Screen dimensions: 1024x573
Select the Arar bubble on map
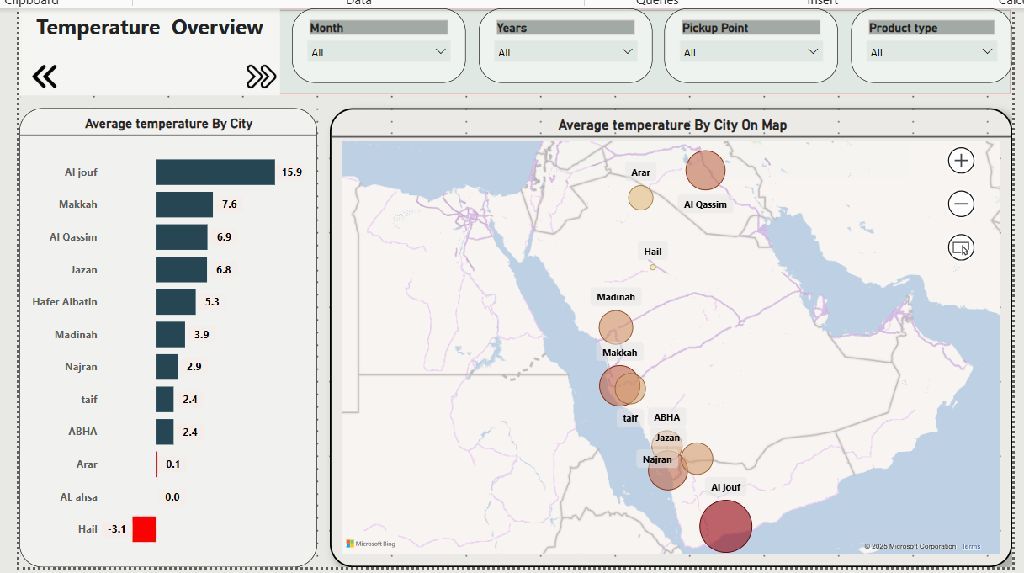point(640,197)
